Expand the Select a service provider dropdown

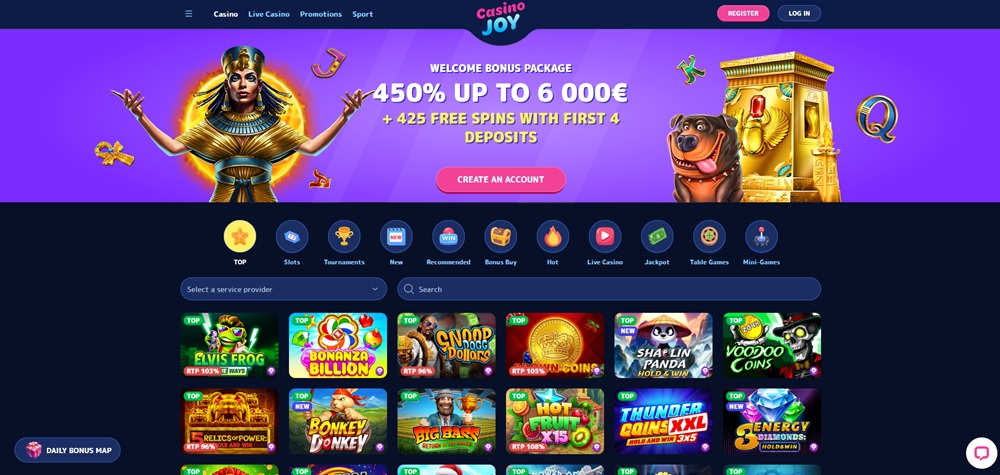click(x=283, y=289)
